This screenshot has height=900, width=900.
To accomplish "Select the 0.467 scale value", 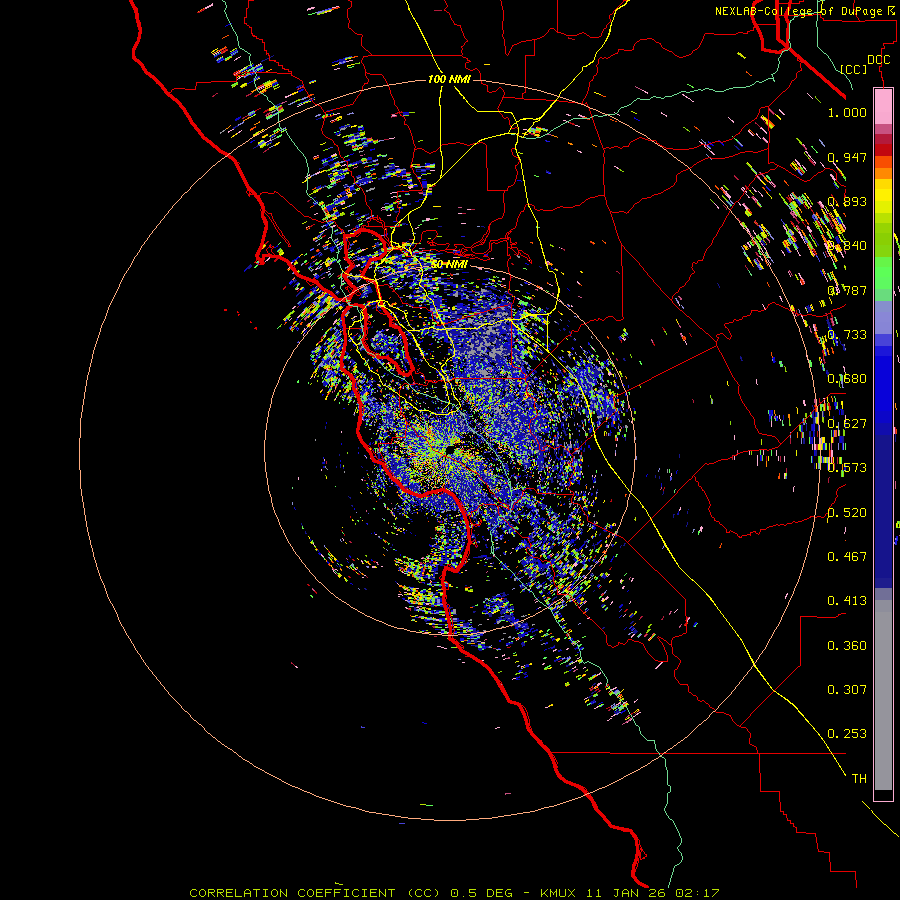I will (847, 557).
